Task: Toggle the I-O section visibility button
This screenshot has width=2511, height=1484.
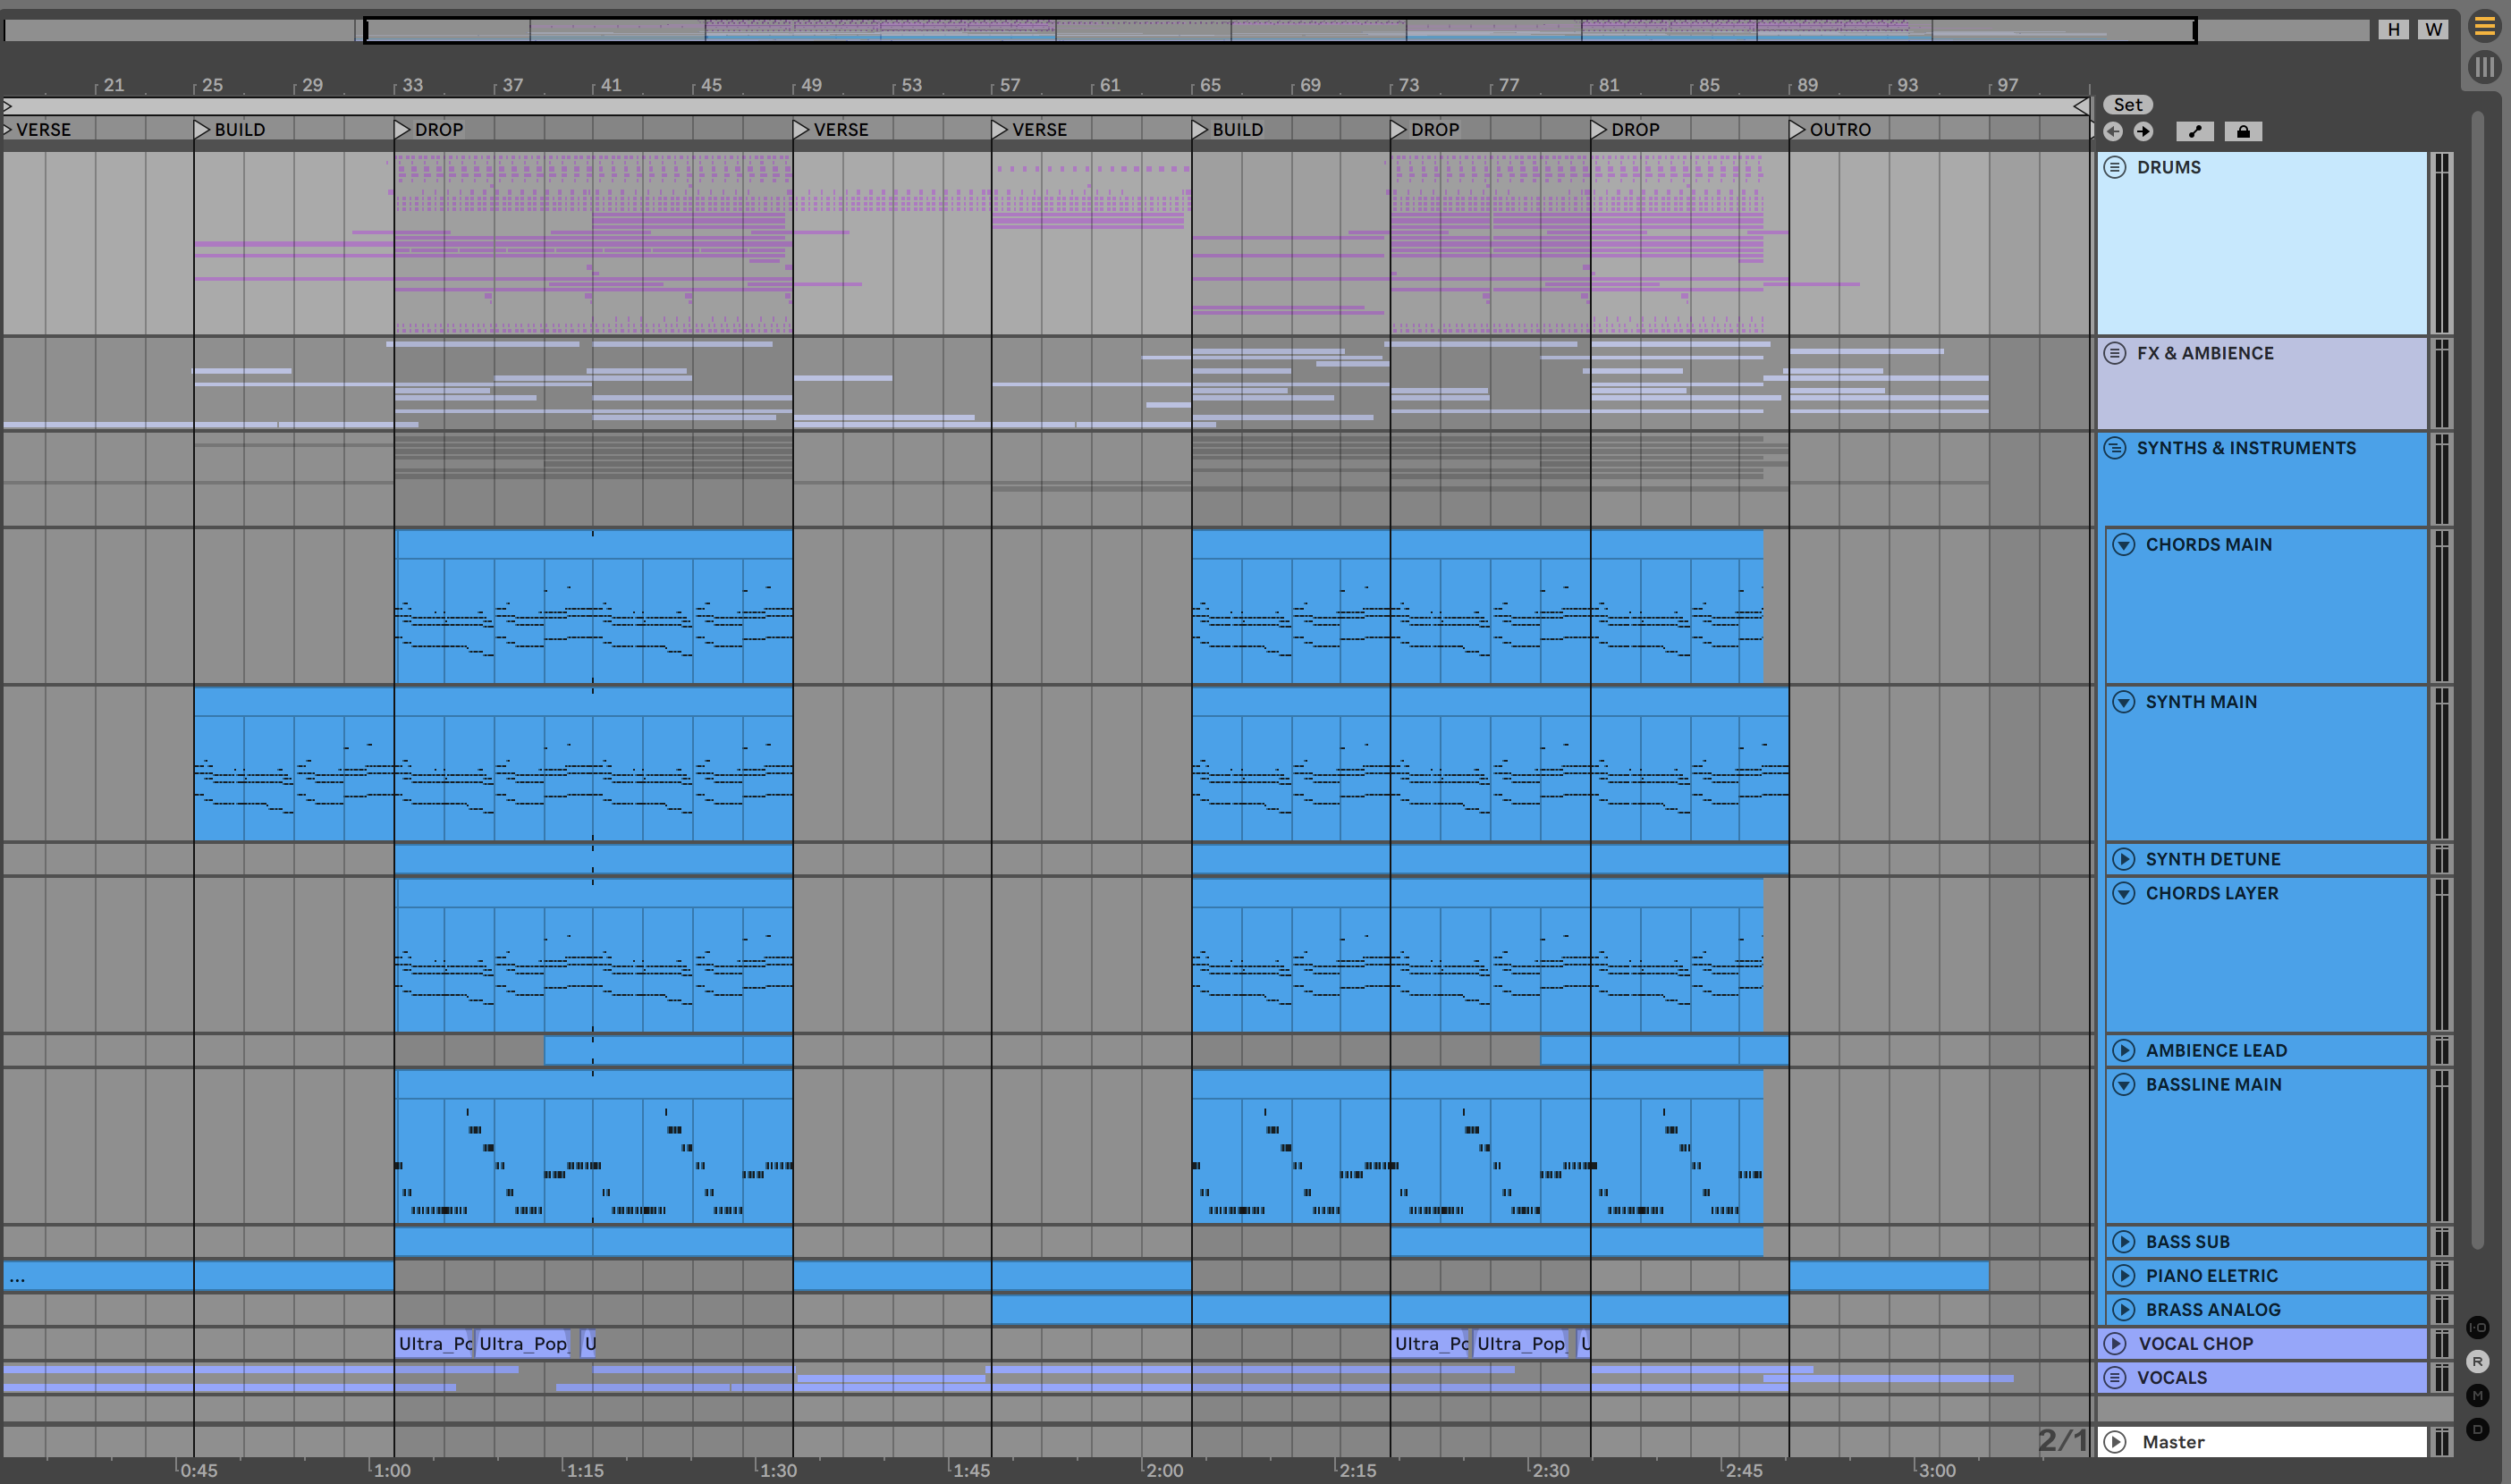Action: tap(2477, 1327)
